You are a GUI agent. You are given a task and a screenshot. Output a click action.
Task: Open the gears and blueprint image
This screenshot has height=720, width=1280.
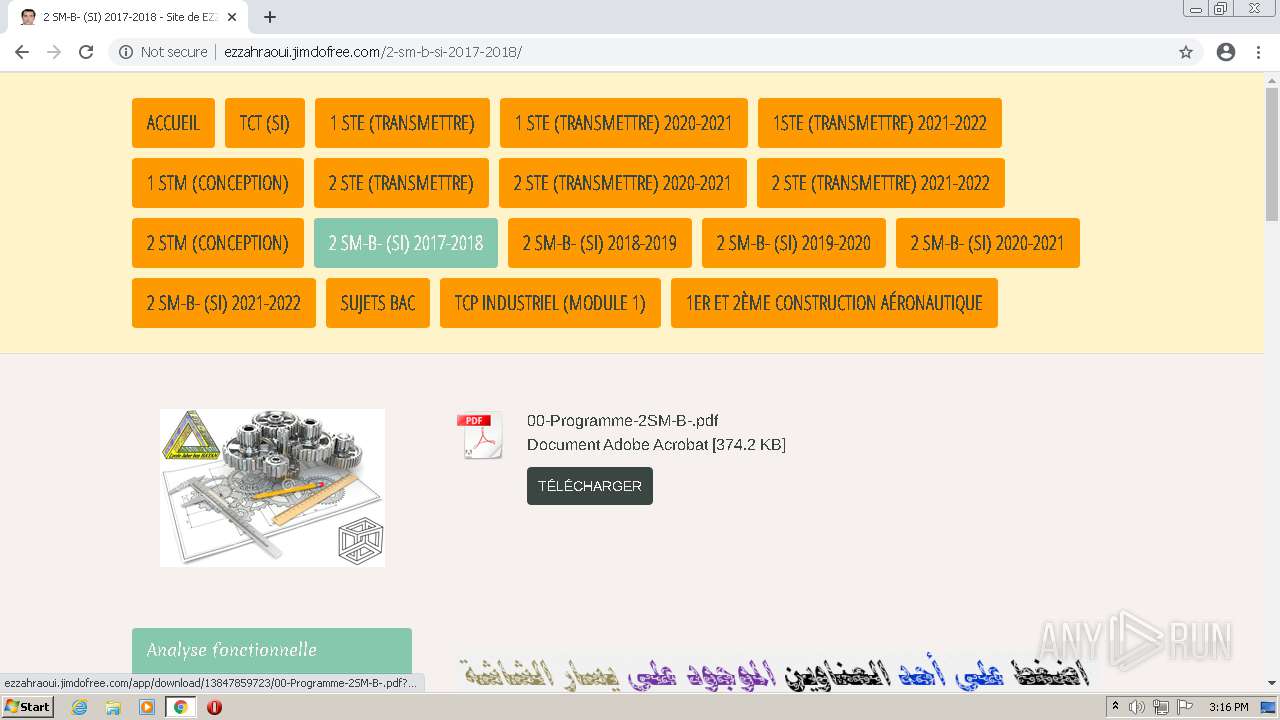tap(272, 488)
